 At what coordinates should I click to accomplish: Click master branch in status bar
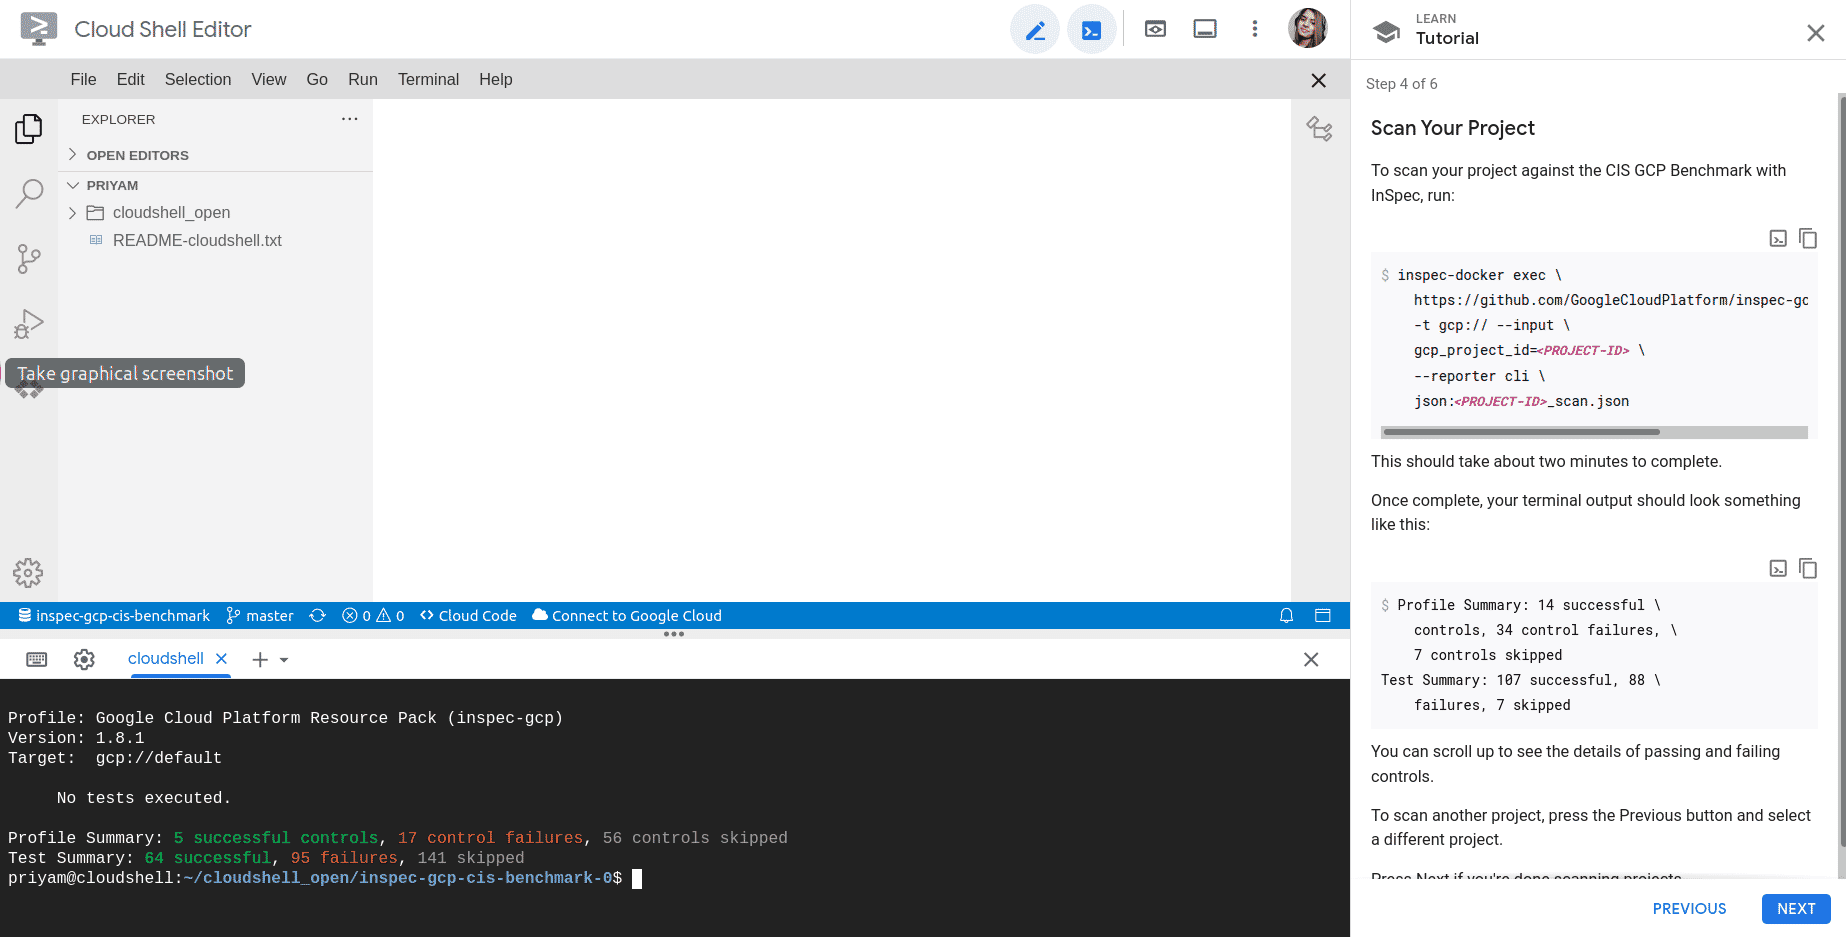pos(260,616)
